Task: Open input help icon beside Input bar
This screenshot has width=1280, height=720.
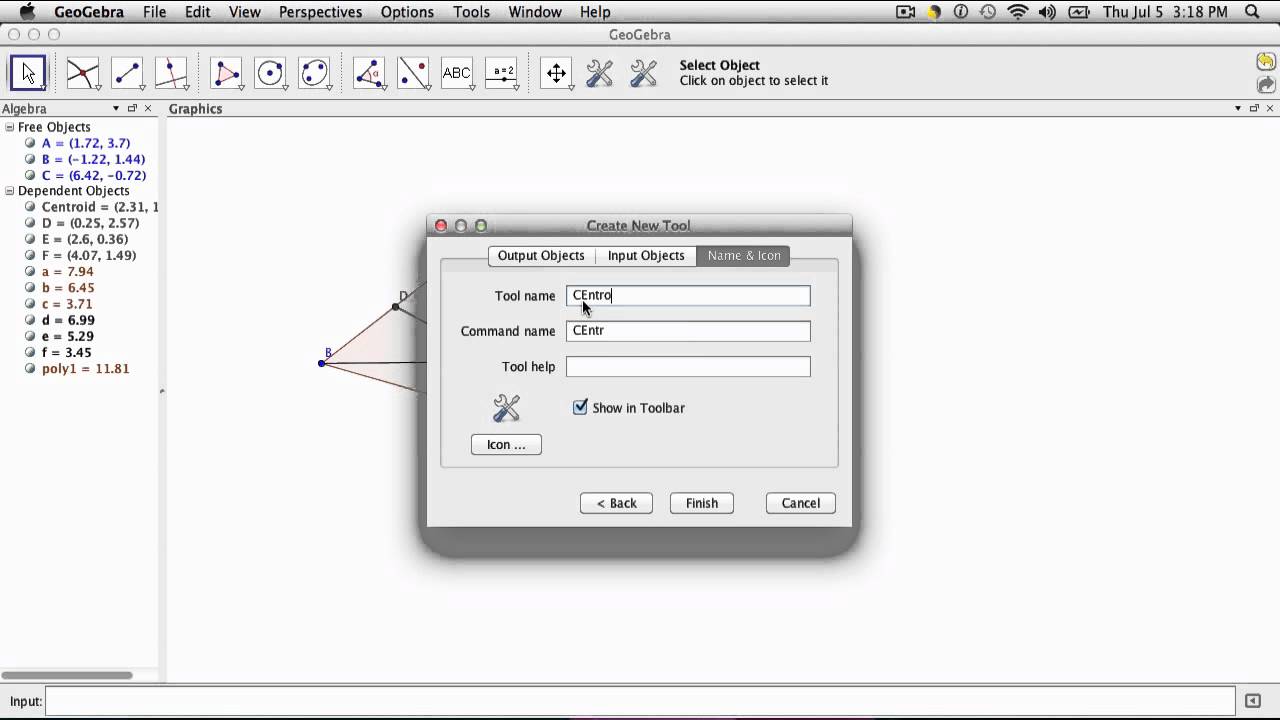Action: point(1254,701)
